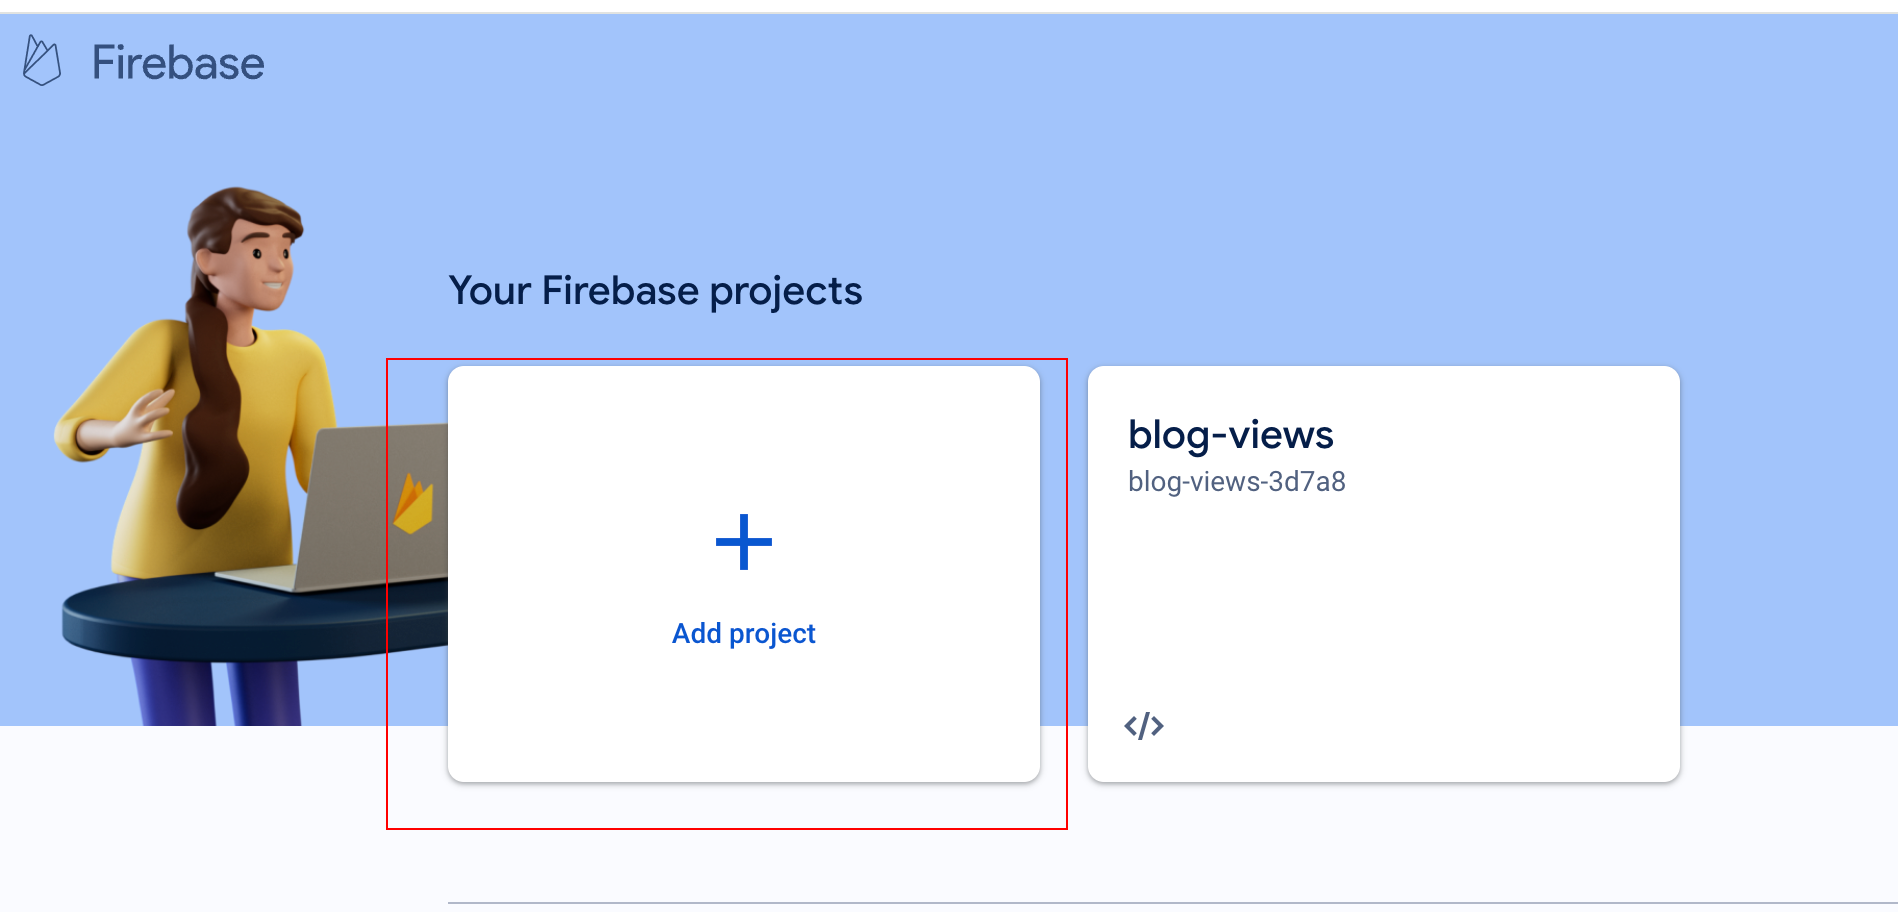
Task: Click the Firebase flame logo icon in the header
Action: point(42,61)
